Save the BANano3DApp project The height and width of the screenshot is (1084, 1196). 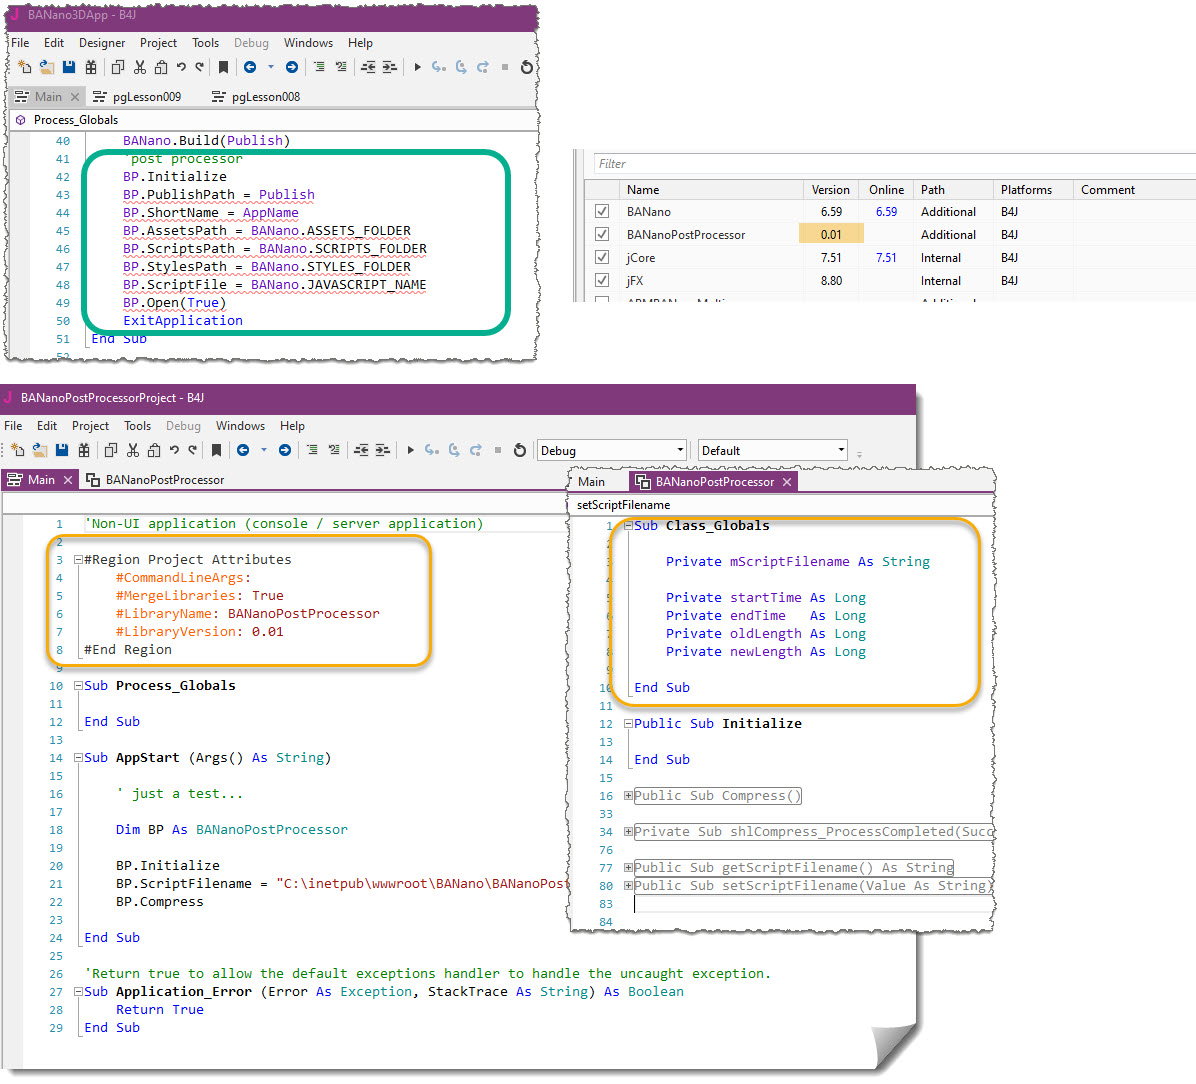[x=69, y=67]
